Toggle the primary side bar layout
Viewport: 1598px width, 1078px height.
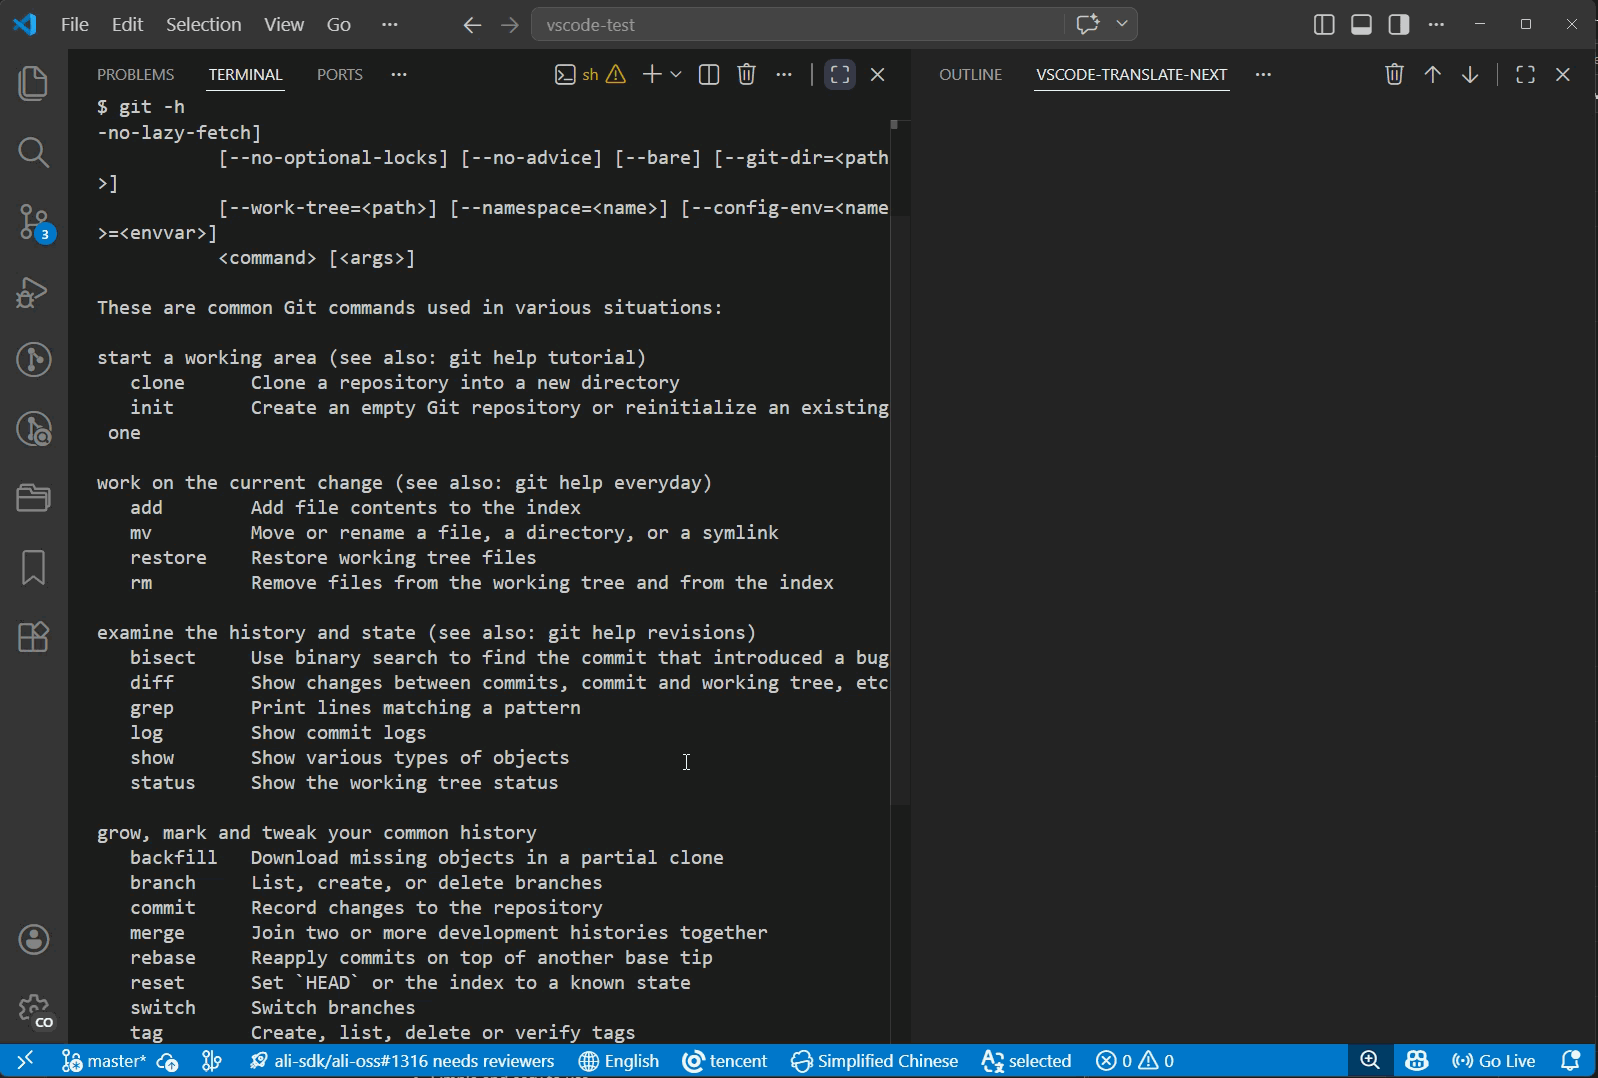pos(1324,25)
